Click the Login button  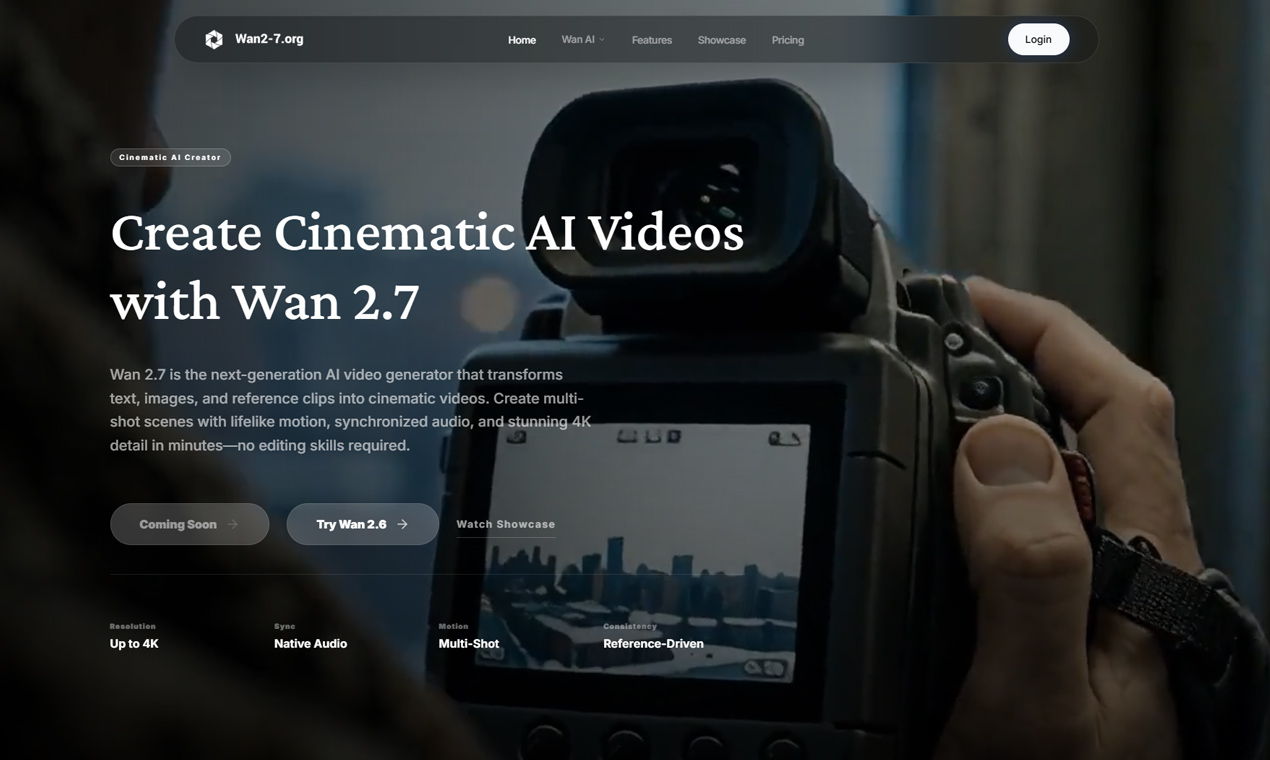[x=1038, y=39]
